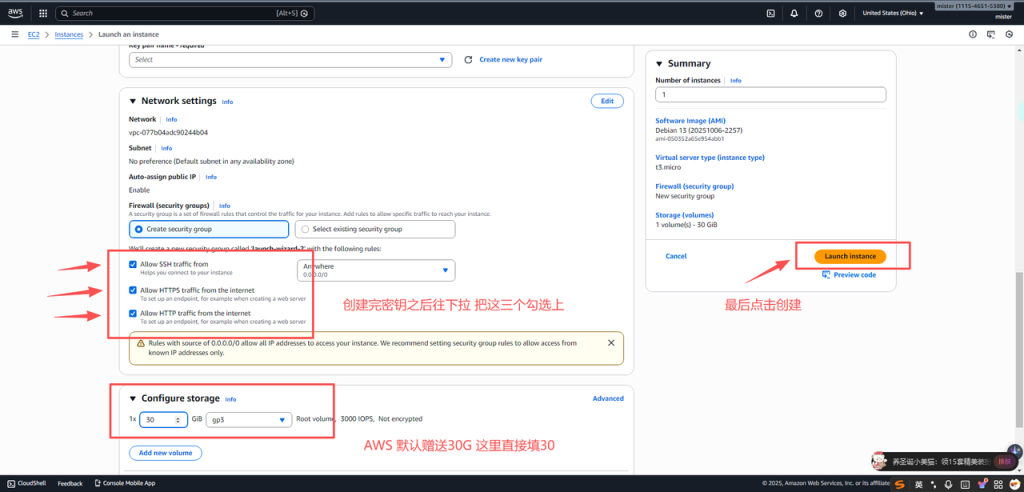Viewport: 1024px width, 492px height.
Task: Open the gp3 volume type dropdown
Action: [x=248, y=420]
